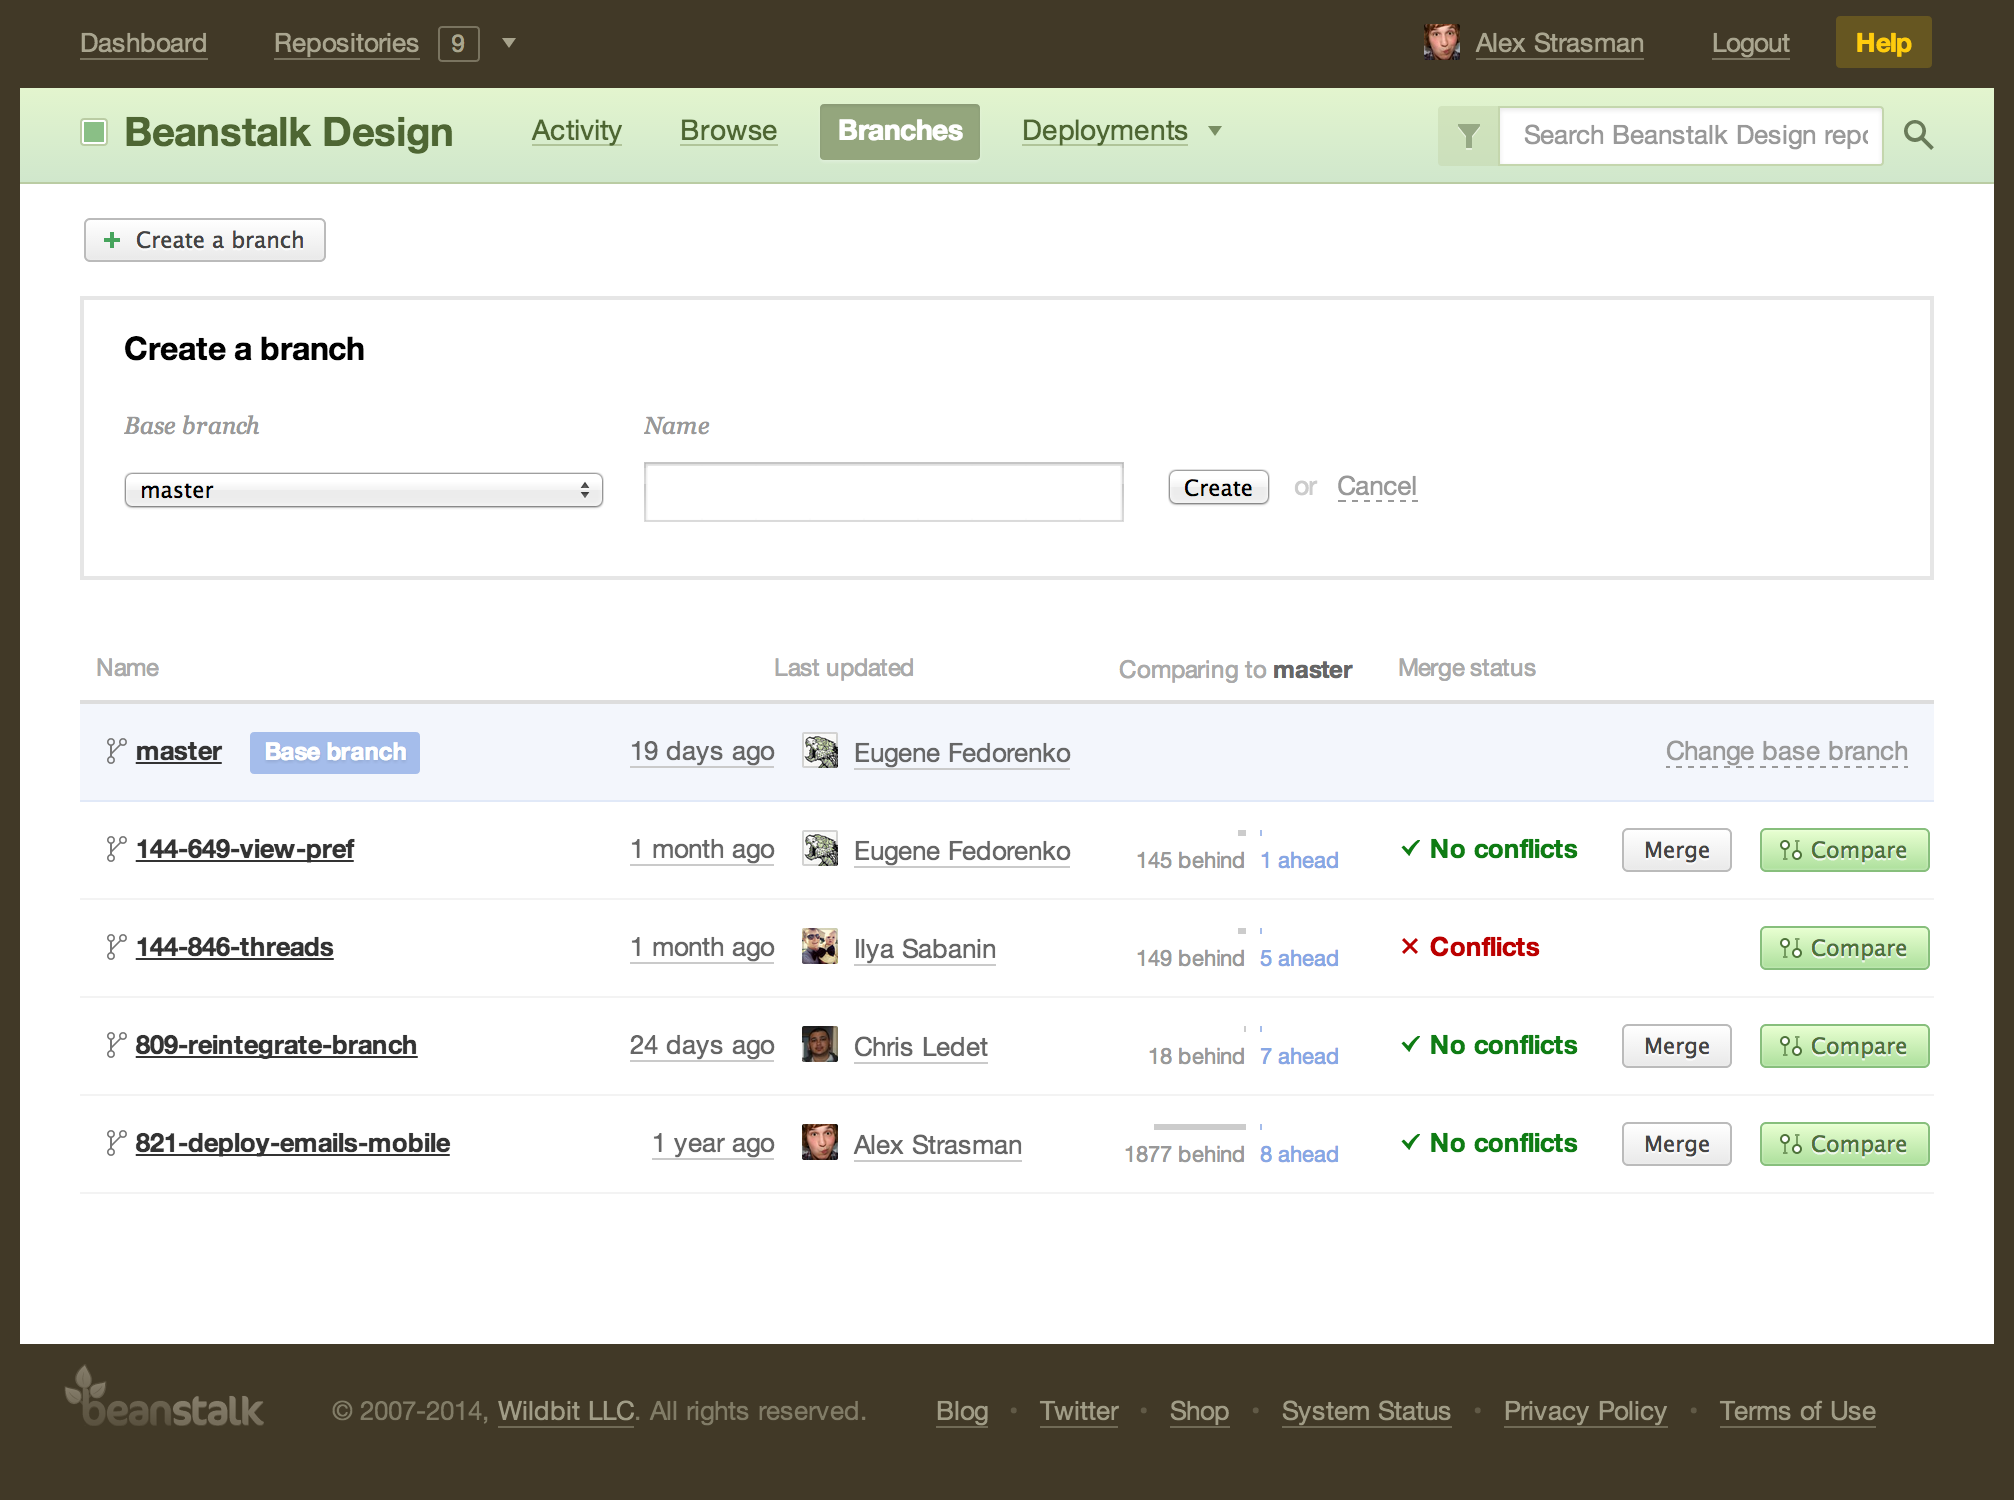Viewport: 2014px width, 1500px height.
Task: Click the Help button
Action: coord(1883,43)
